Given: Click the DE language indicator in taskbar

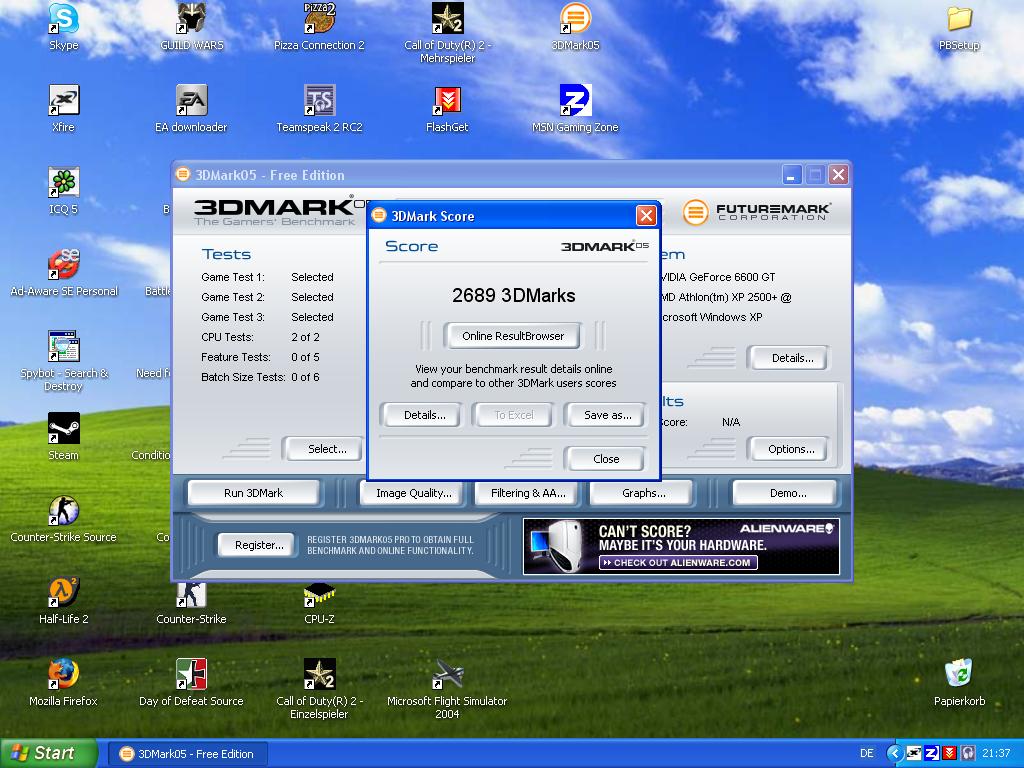Looking at the screenshot, I should click(x=867, y=753).
